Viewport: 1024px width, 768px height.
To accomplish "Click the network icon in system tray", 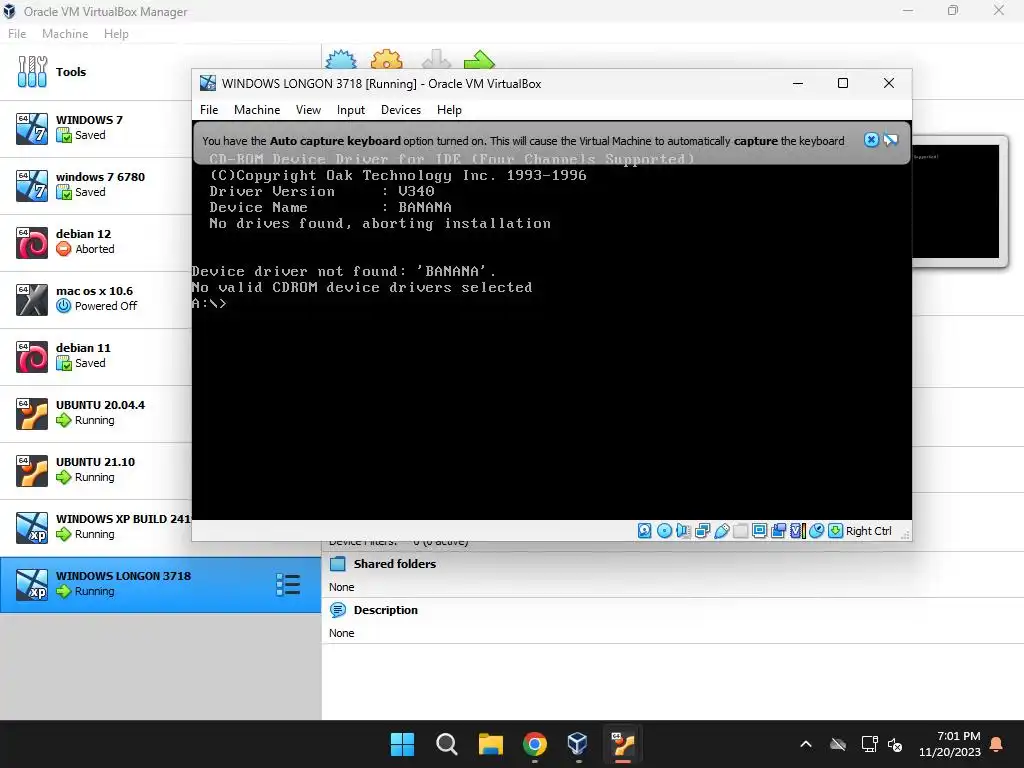I will [869, 744].
